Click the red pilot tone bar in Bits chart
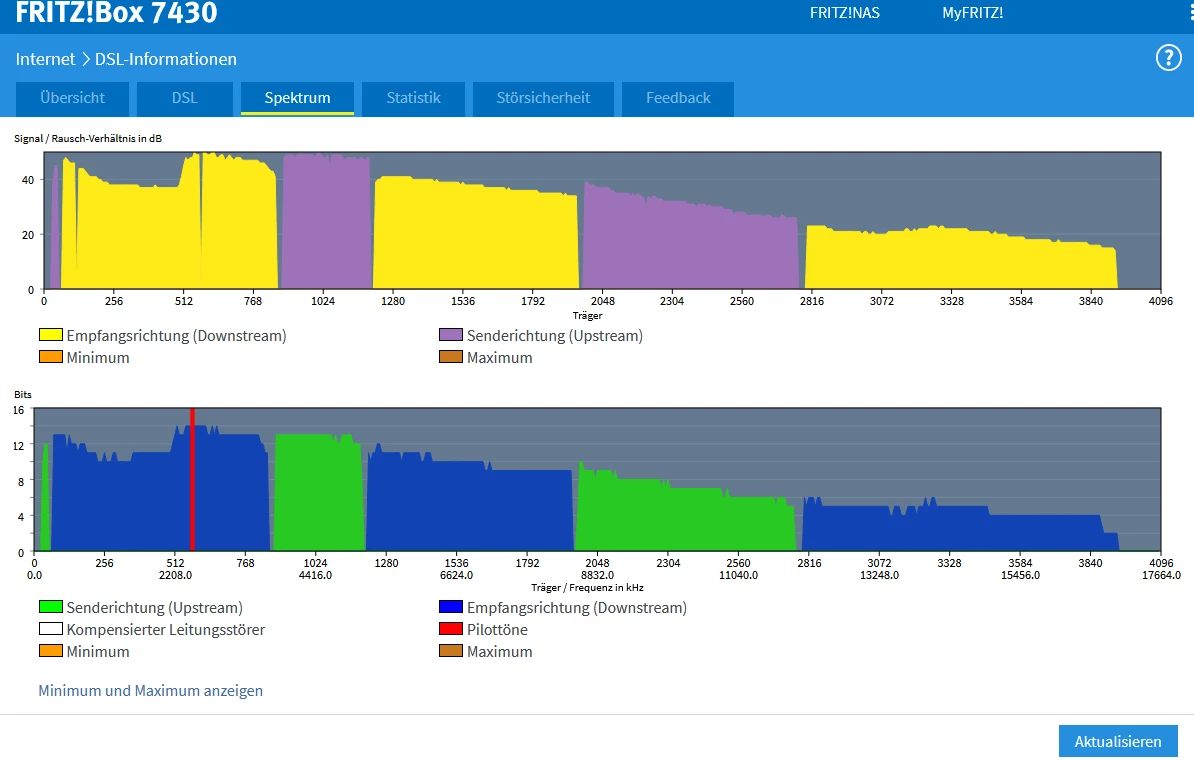The image size is (1194, 760). 192,480
